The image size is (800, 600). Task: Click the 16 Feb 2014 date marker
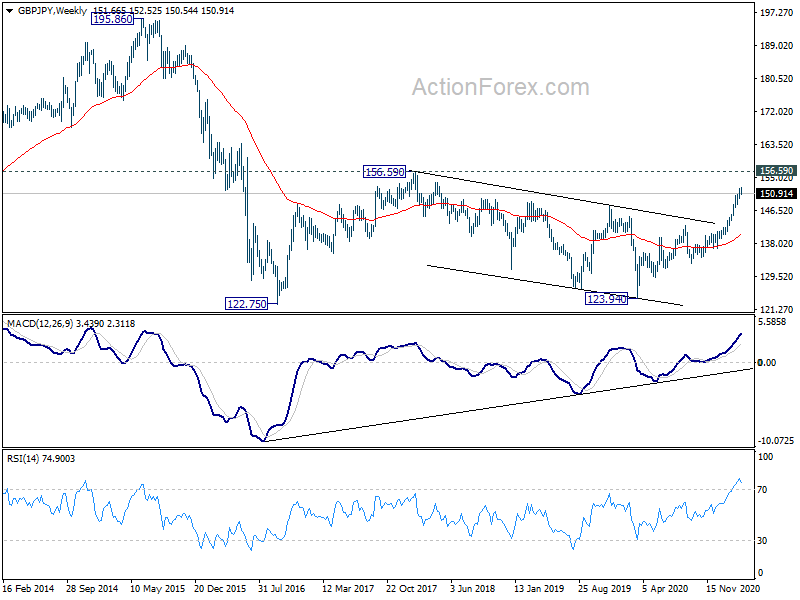point(29,588)
